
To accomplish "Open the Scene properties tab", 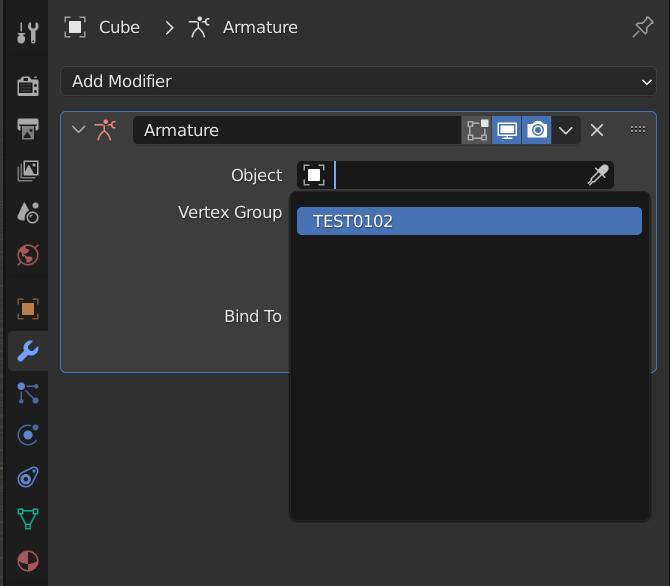I will click(x=28, y=212).
